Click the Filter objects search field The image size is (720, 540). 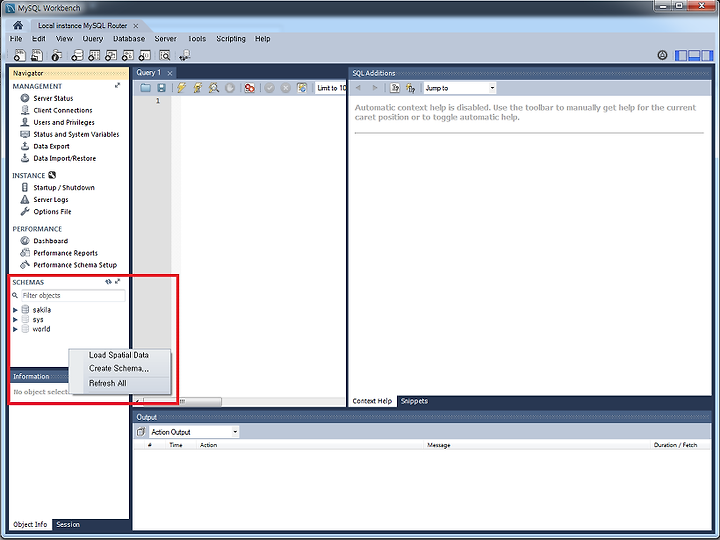tap(73, 295)
